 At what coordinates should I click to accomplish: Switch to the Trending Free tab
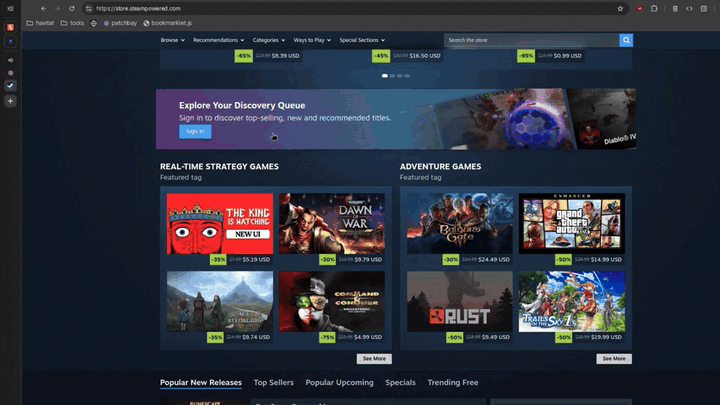pos(453,382)
